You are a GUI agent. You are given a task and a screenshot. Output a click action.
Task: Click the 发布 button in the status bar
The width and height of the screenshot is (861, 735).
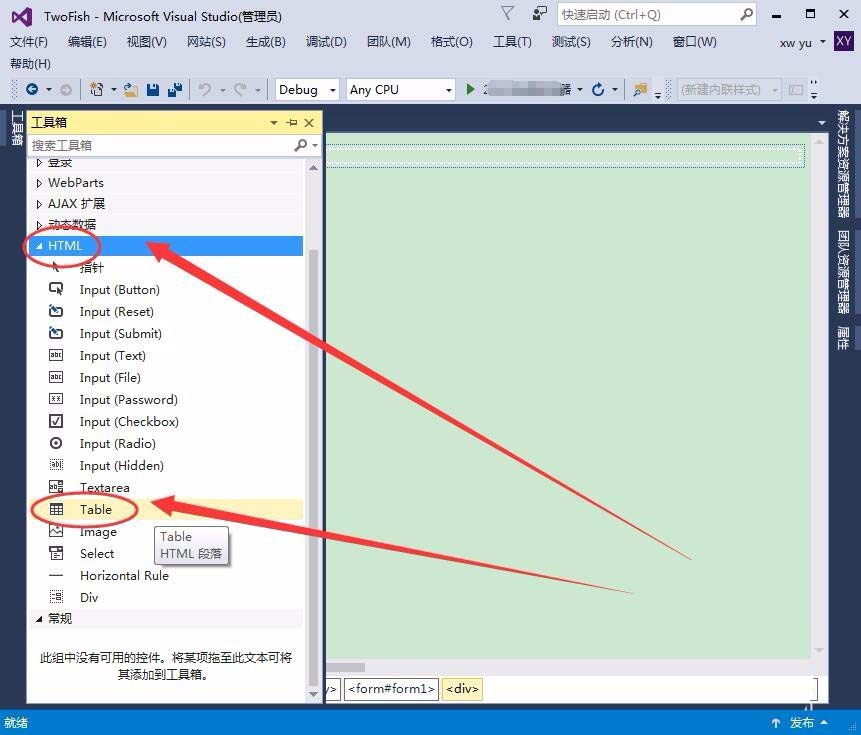pyautogui.click(x=801, y=722)
